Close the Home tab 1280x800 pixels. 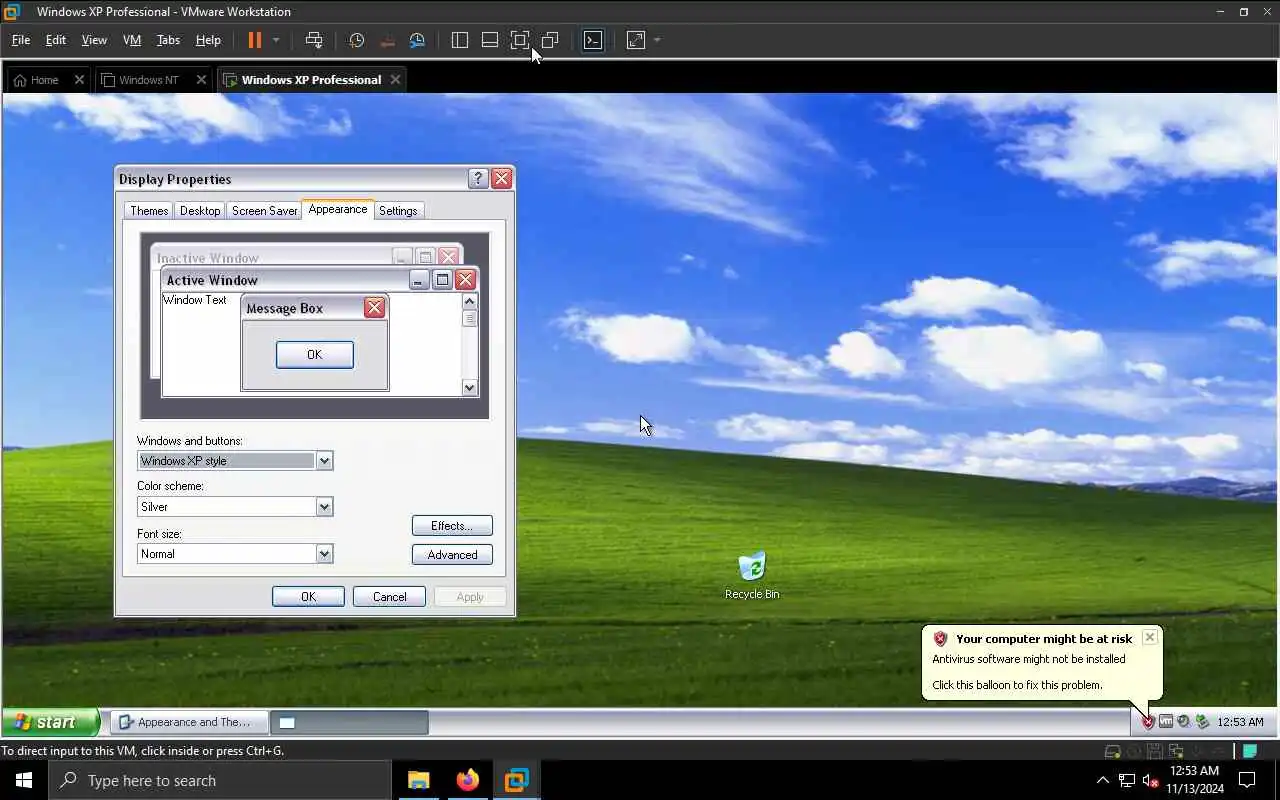pyautogui.click(x=79, y=80)
